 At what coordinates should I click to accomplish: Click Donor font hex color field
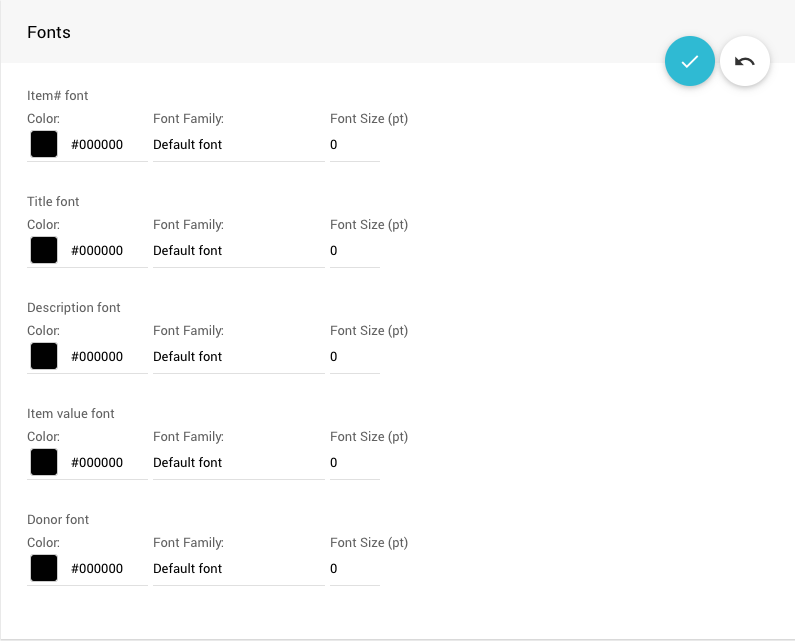coord(105,569)
